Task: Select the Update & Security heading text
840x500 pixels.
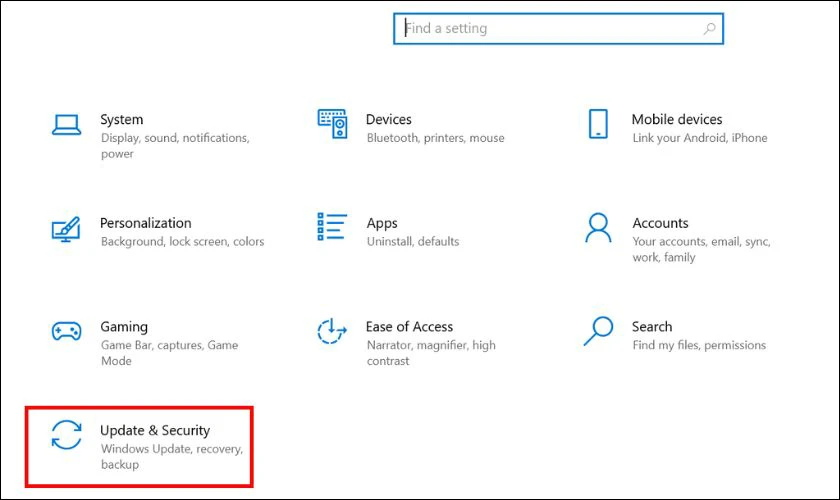Action: click(x=155, y=430)
